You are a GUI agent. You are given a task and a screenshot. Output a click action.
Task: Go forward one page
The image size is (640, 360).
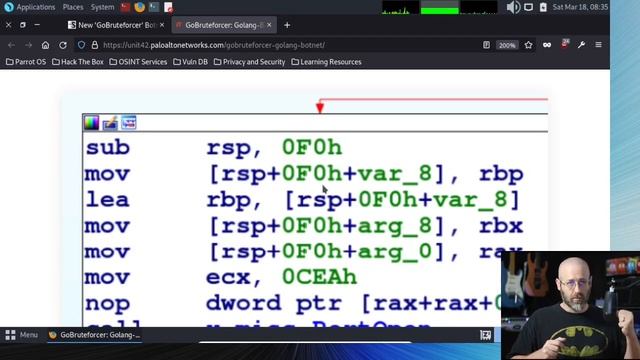coord(28,45)
